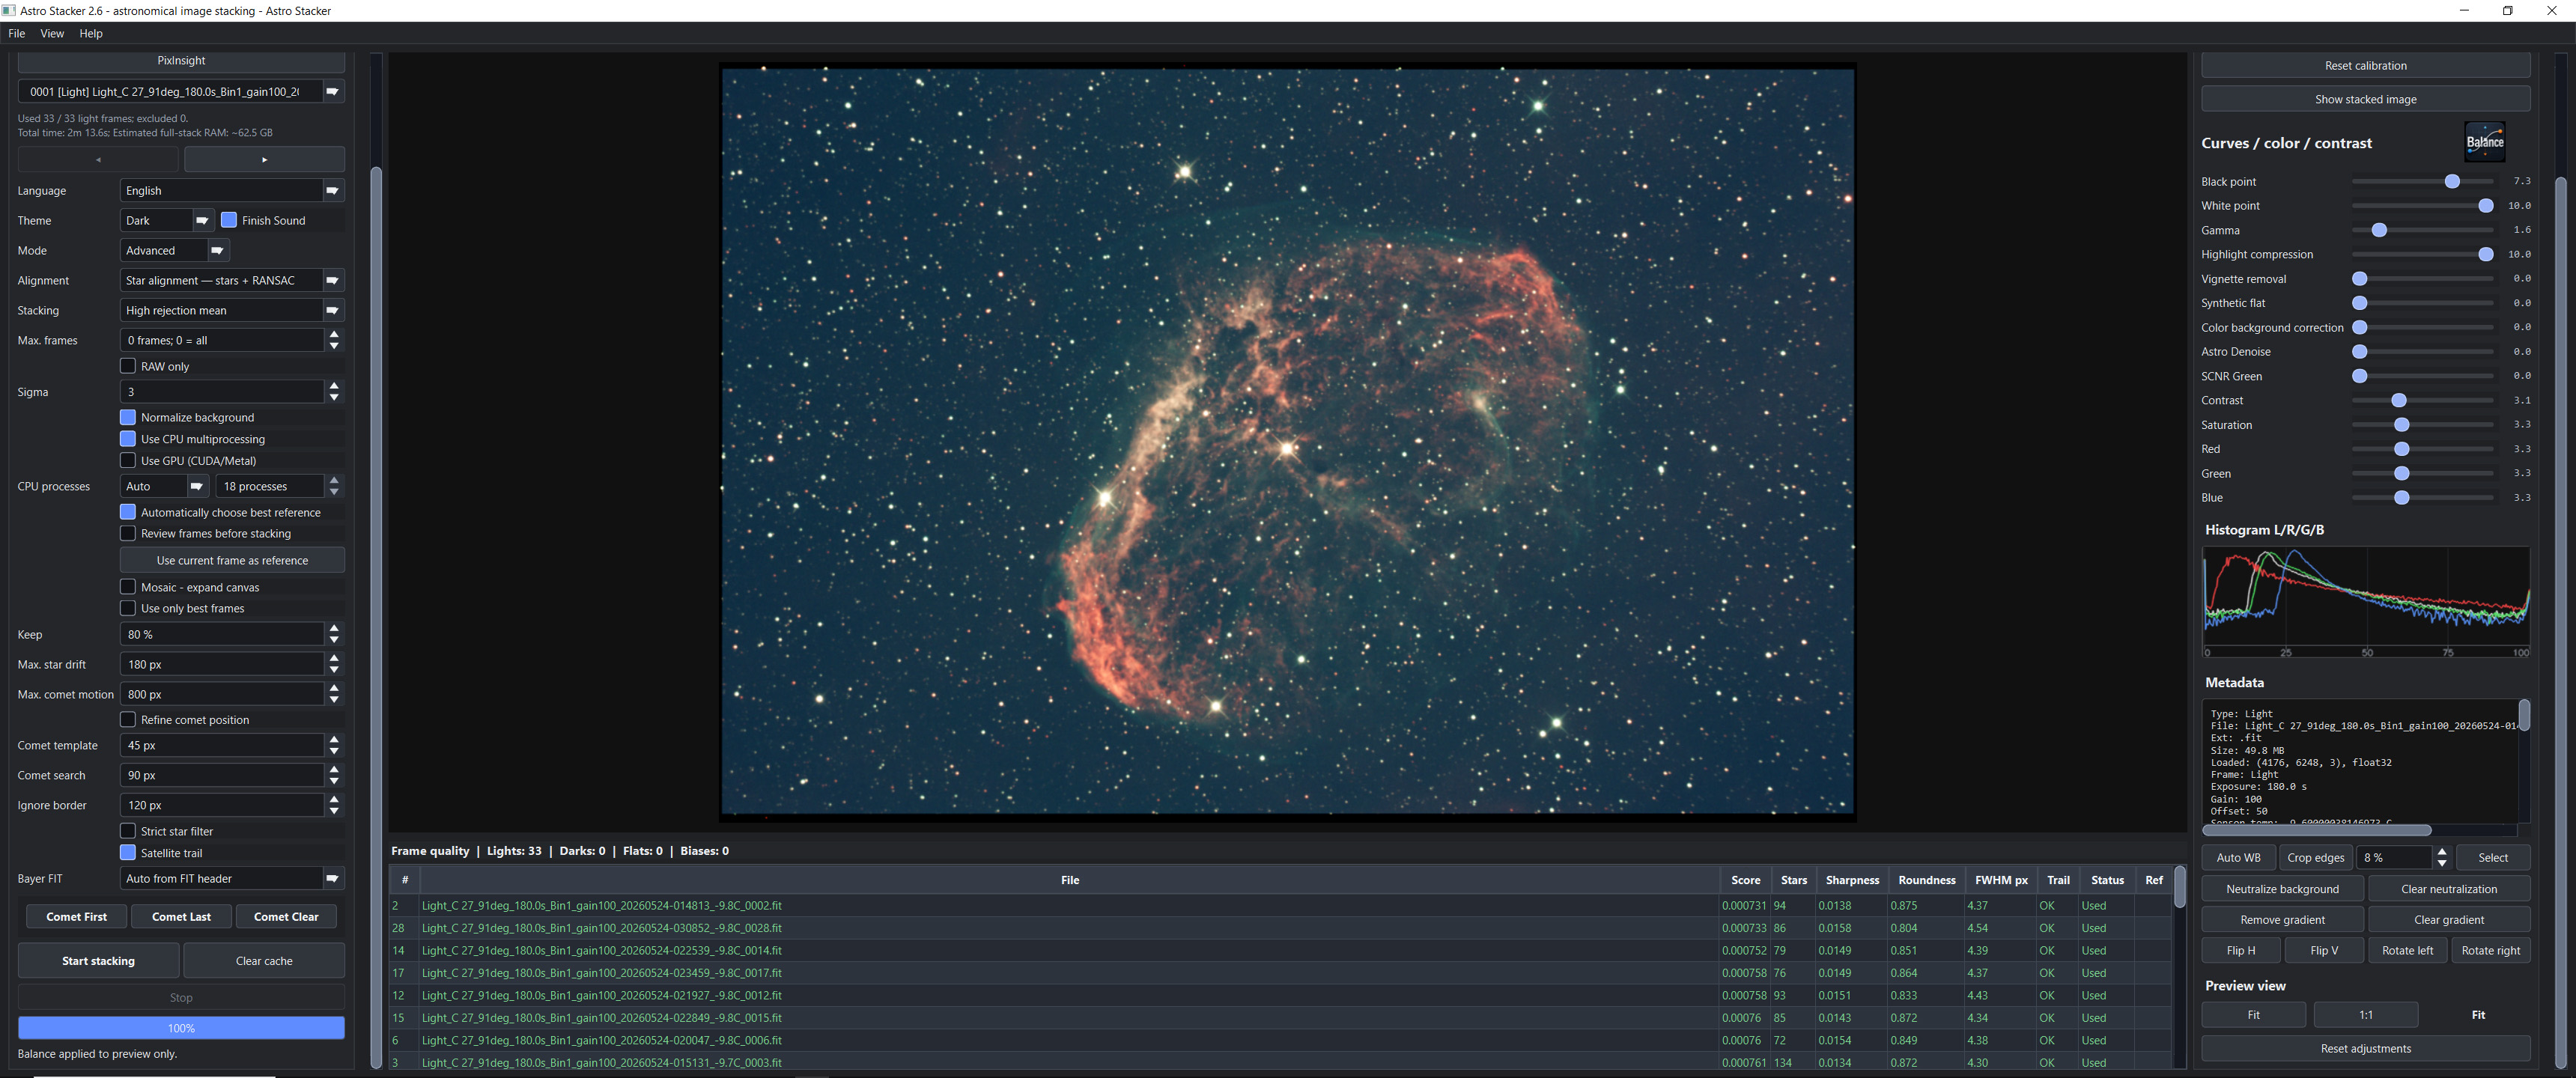Open the Bayer FIT dropdown
This screenshot has width=2576, height=1078.
[232, 878]
